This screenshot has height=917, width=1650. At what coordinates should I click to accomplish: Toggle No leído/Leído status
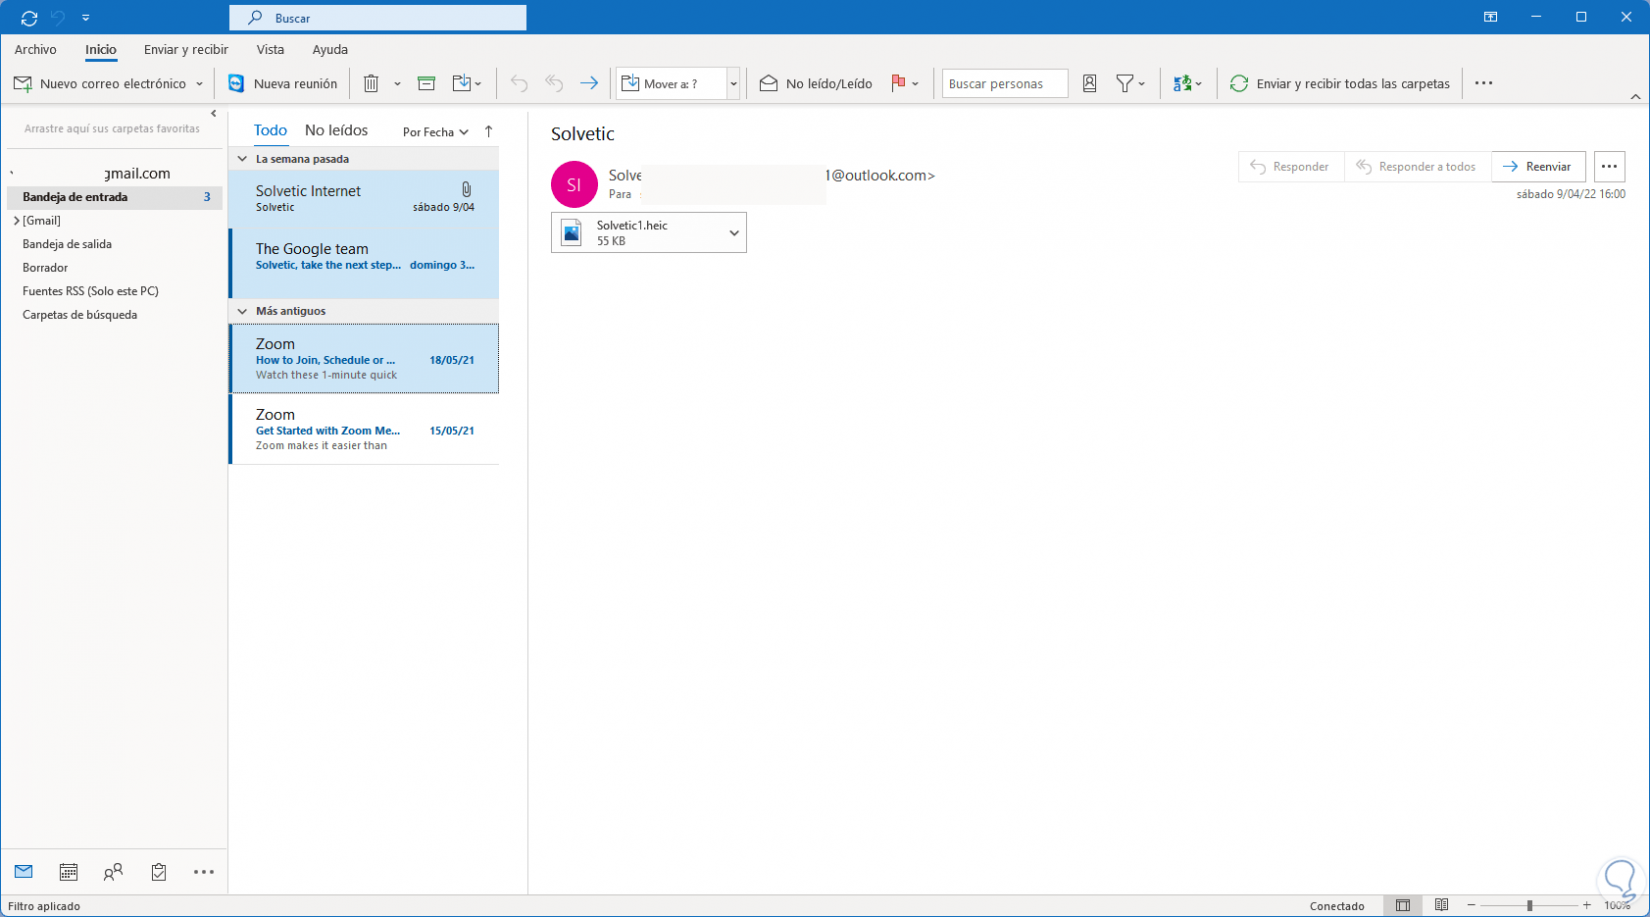pos(816,84)
